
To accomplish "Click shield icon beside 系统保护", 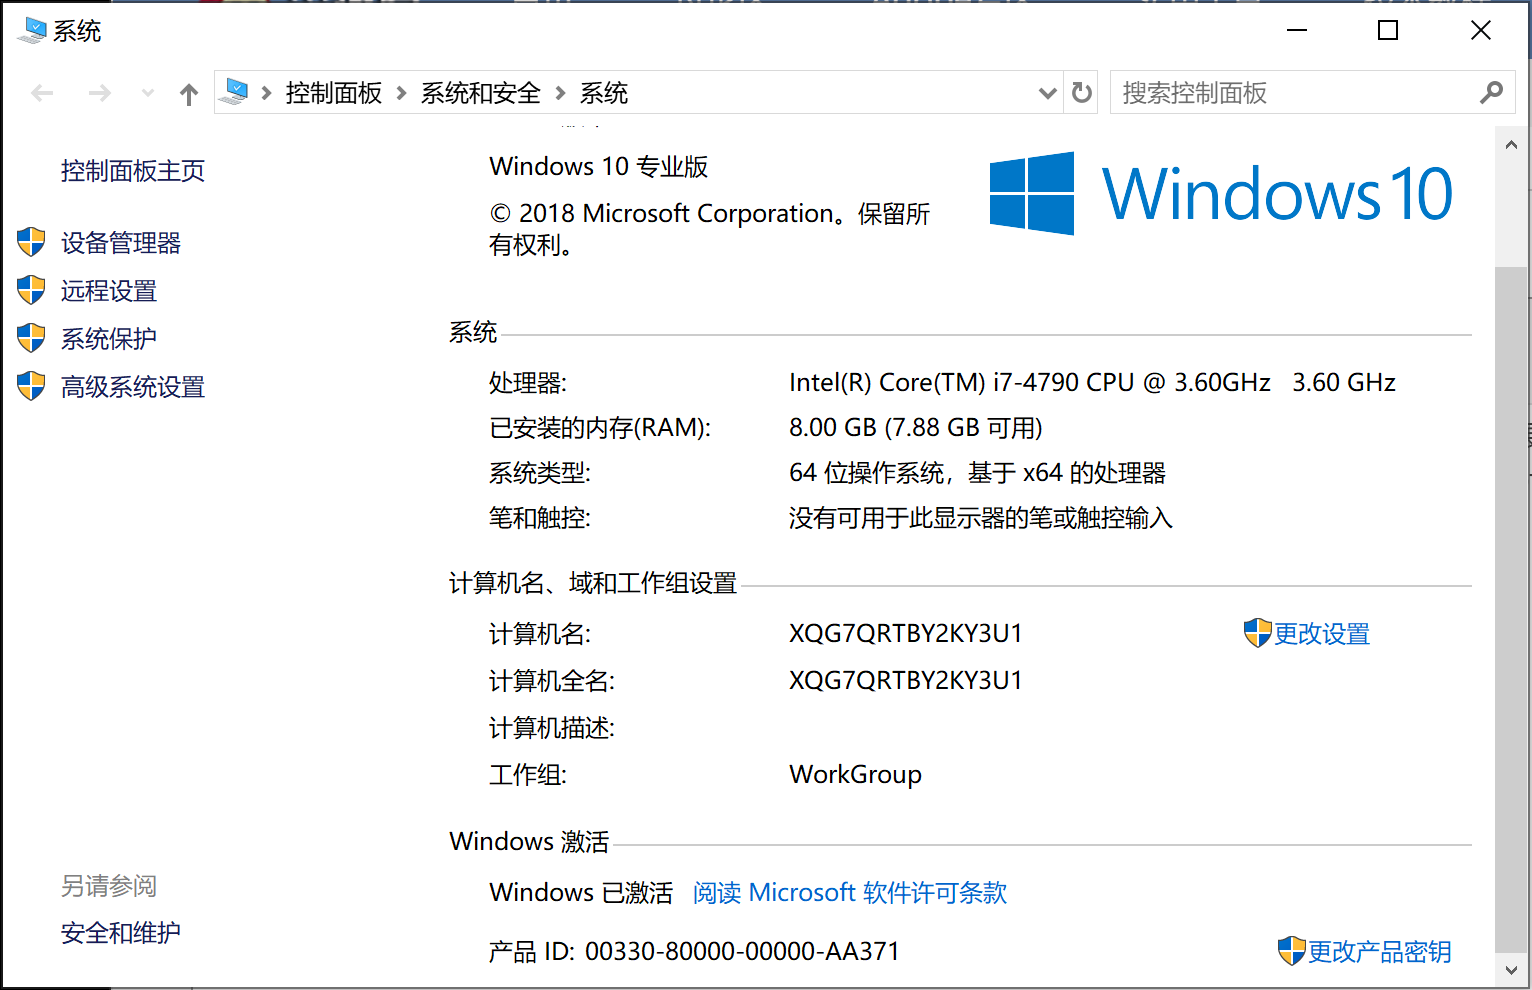I will coord(31,338).
